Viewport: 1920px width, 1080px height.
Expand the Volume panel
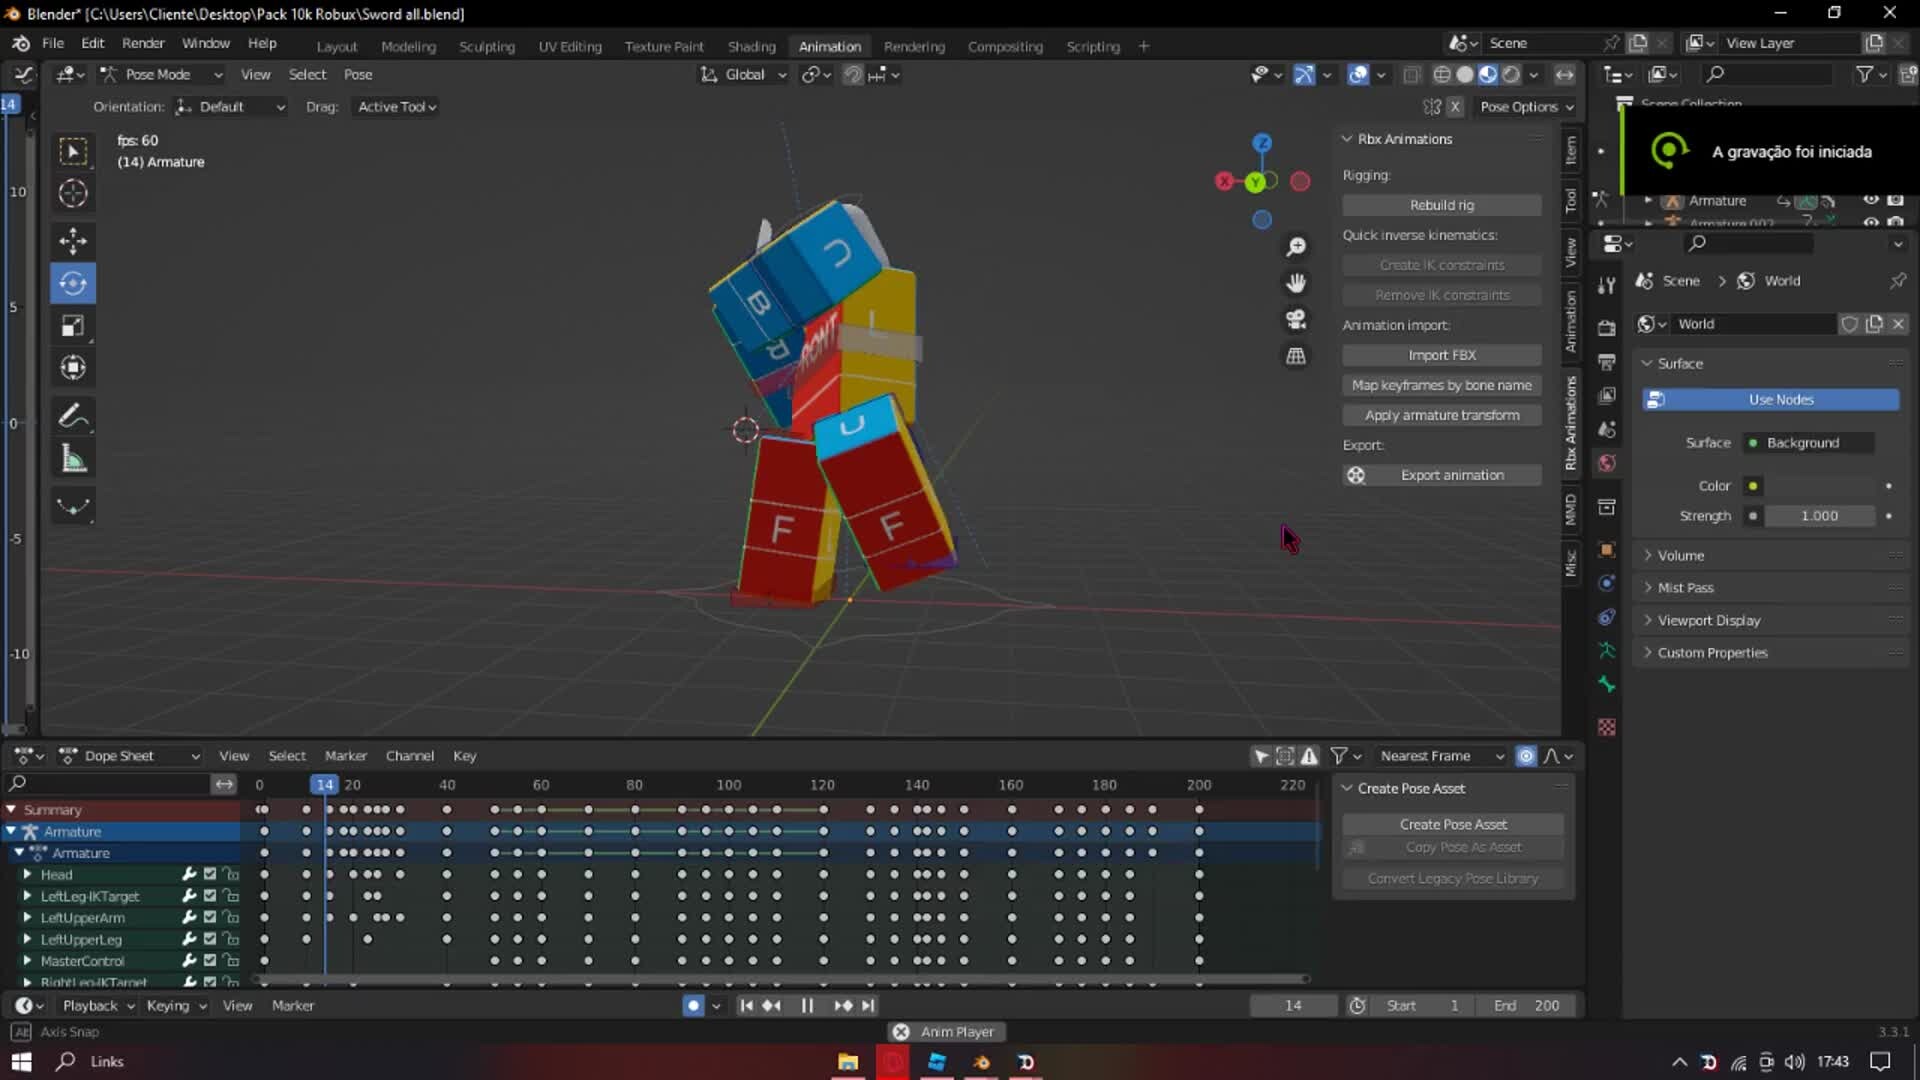(1680, 555)
